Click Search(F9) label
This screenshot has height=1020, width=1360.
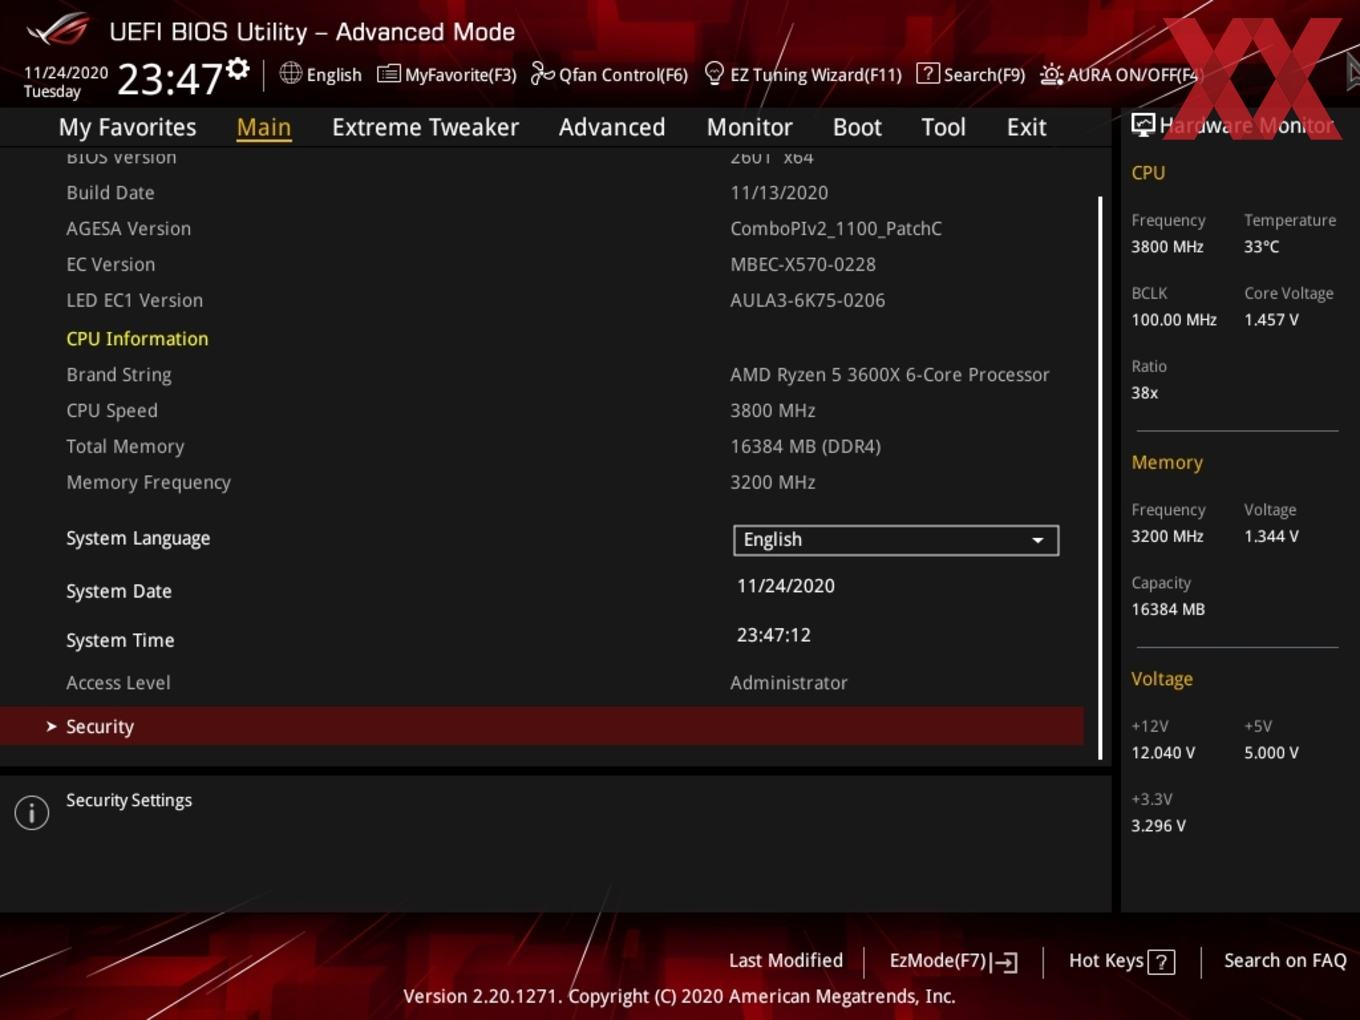pyautogui.click(x=984, y=74)
